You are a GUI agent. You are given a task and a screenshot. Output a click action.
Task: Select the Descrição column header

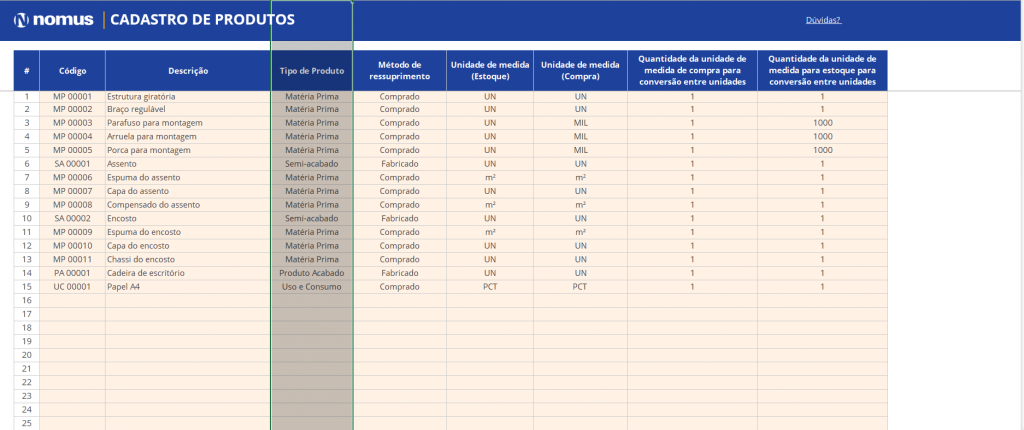pos(188,71)
